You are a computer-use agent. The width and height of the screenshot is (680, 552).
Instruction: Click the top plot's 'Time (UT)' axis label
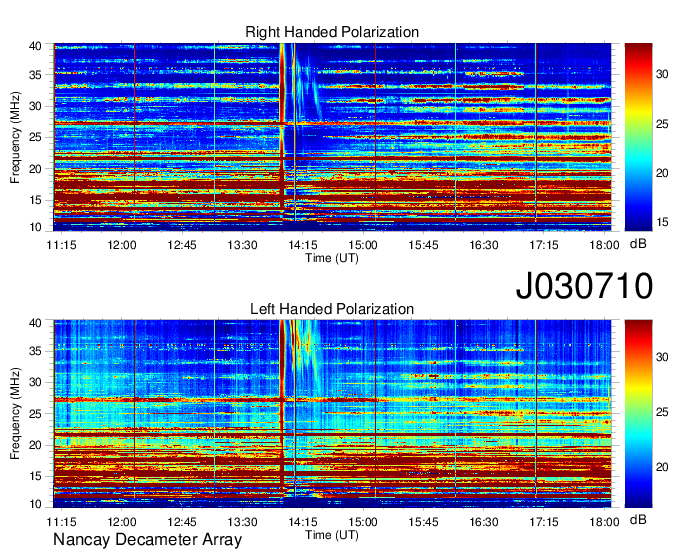(x=332, y=258)
